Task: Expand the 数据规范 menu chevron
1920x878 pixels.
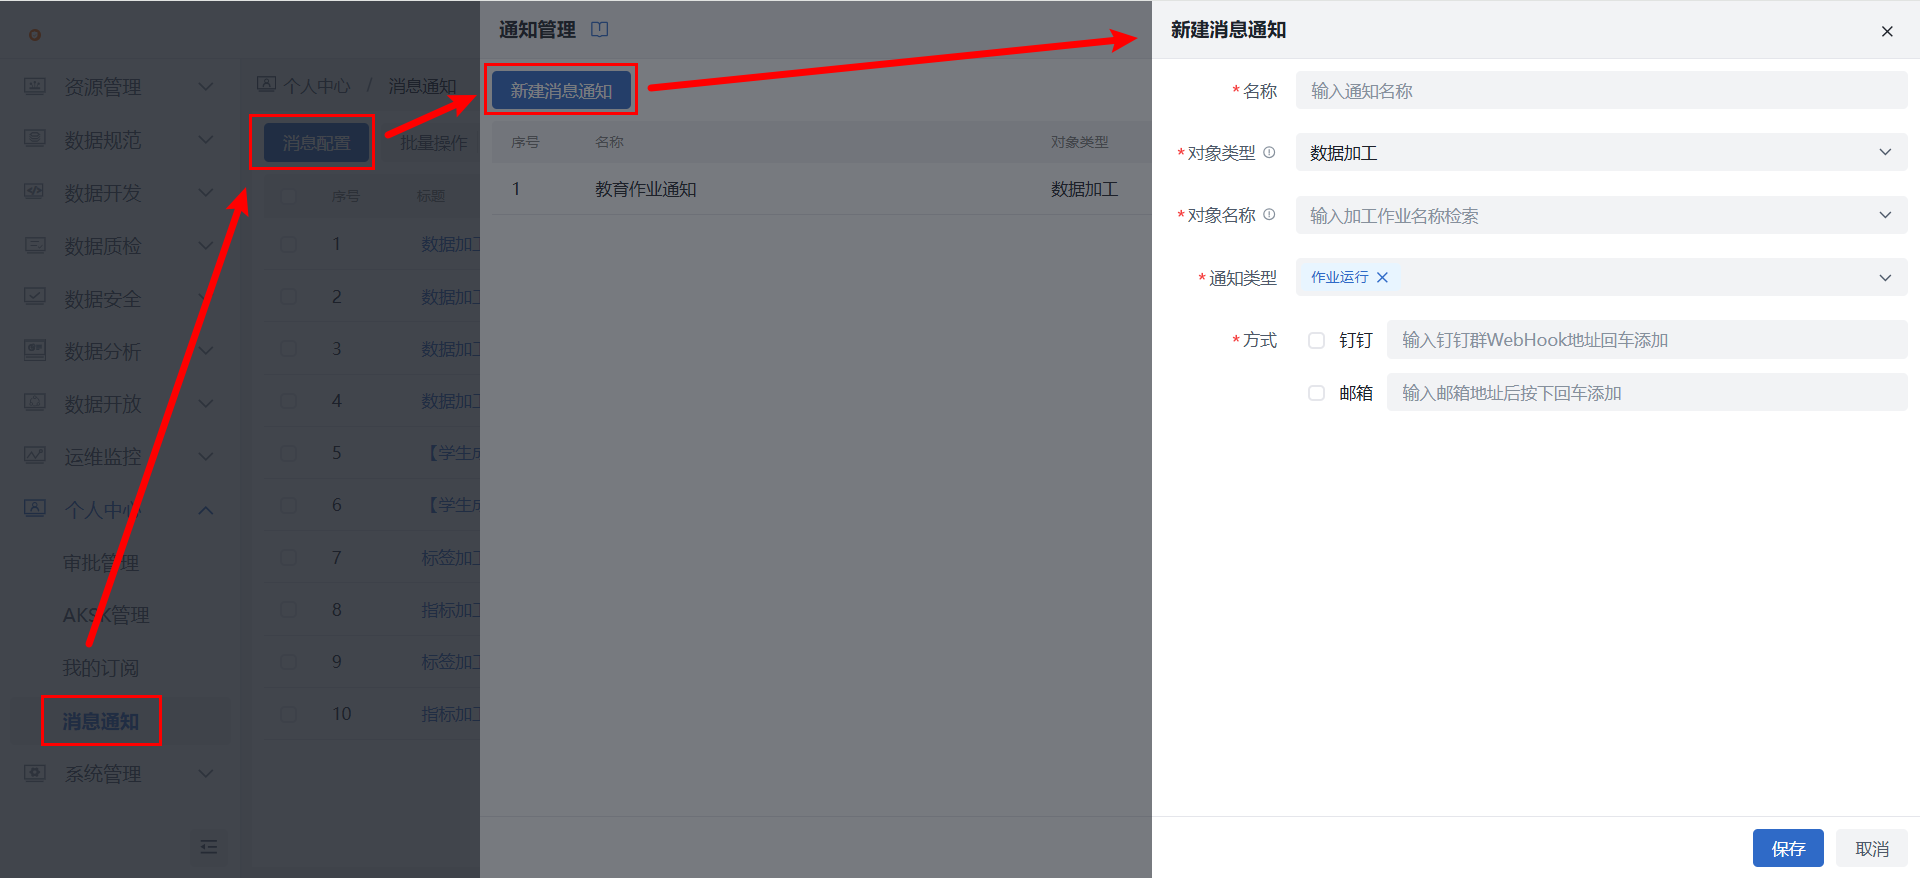Action: click(205, 139)
